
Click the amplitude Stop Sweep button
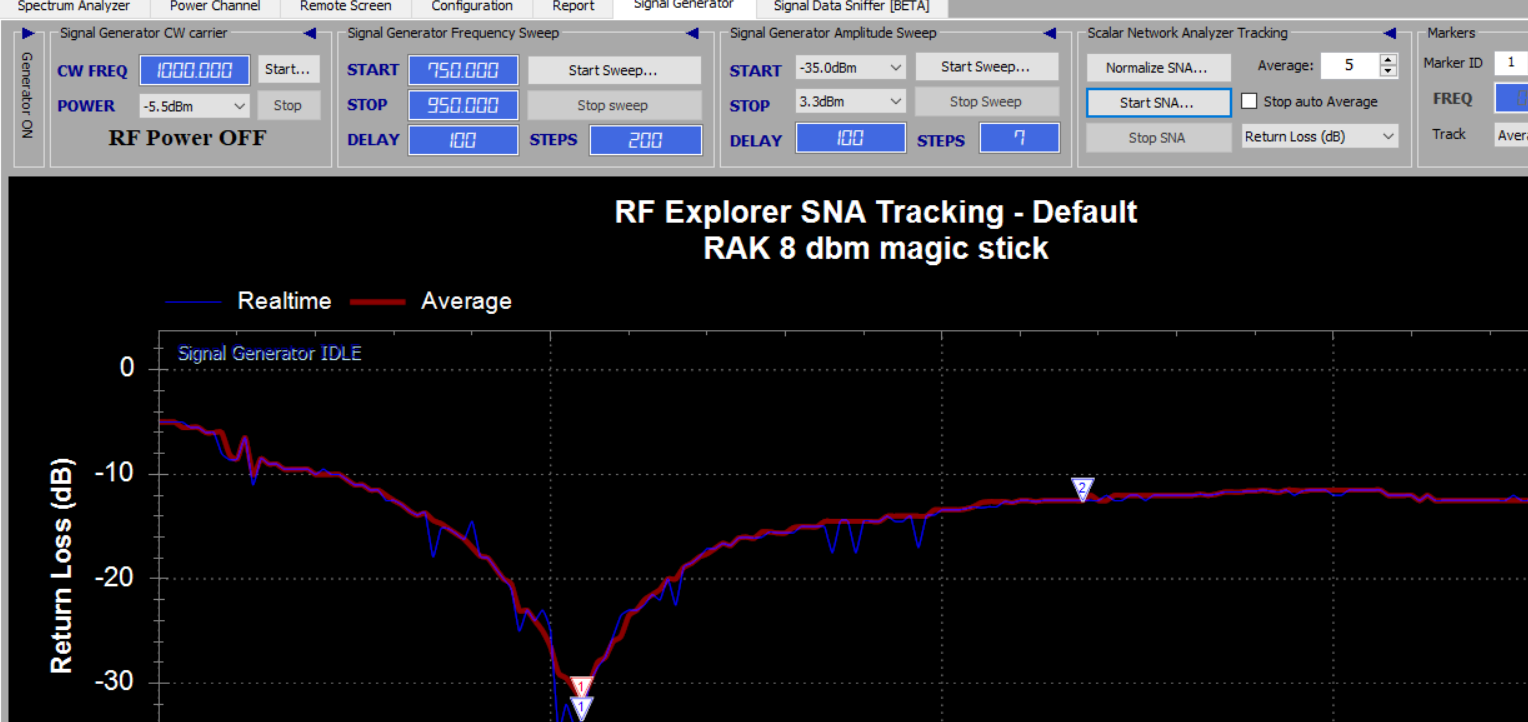pyautogui.click(x=986, y=101)
